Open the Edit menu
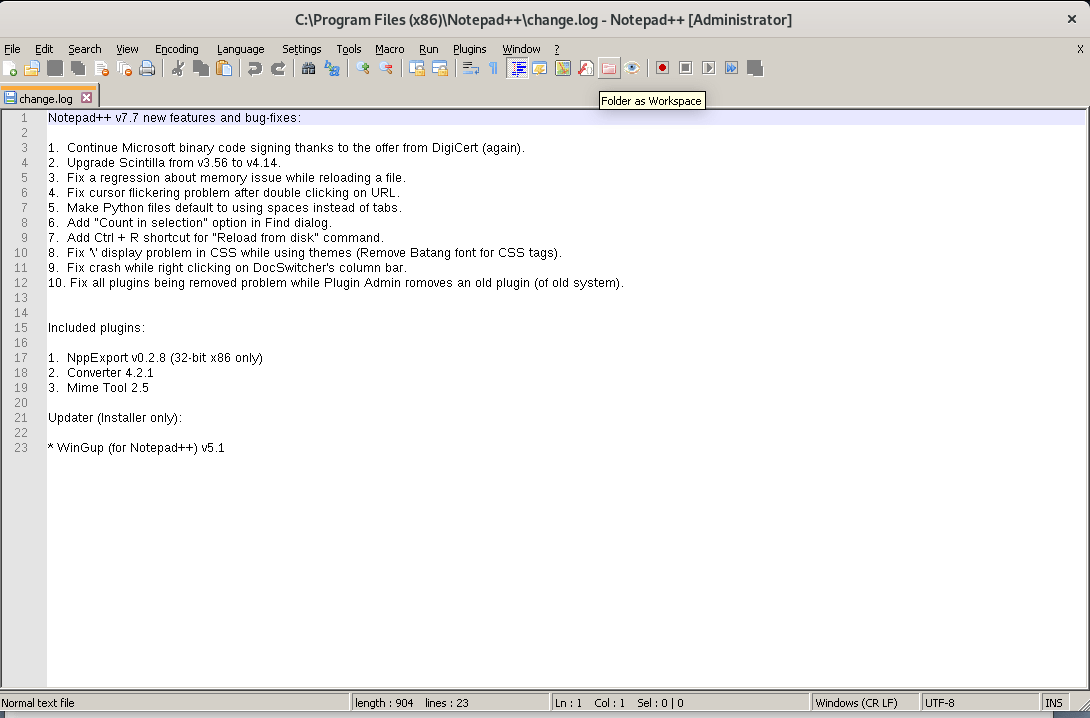This screenshot has height=718, width=1090. pyautogui.click(x=44, y=49)
